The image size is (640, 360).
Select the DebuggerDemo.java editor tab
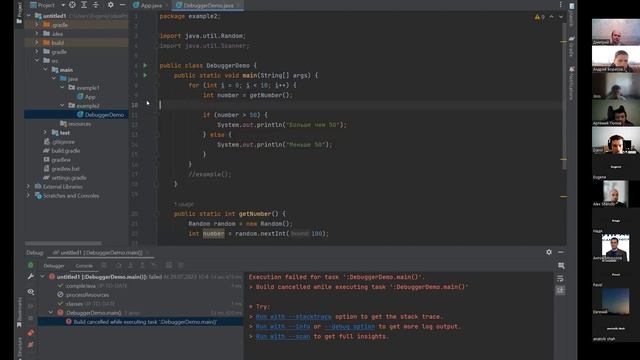pos(208,5)
